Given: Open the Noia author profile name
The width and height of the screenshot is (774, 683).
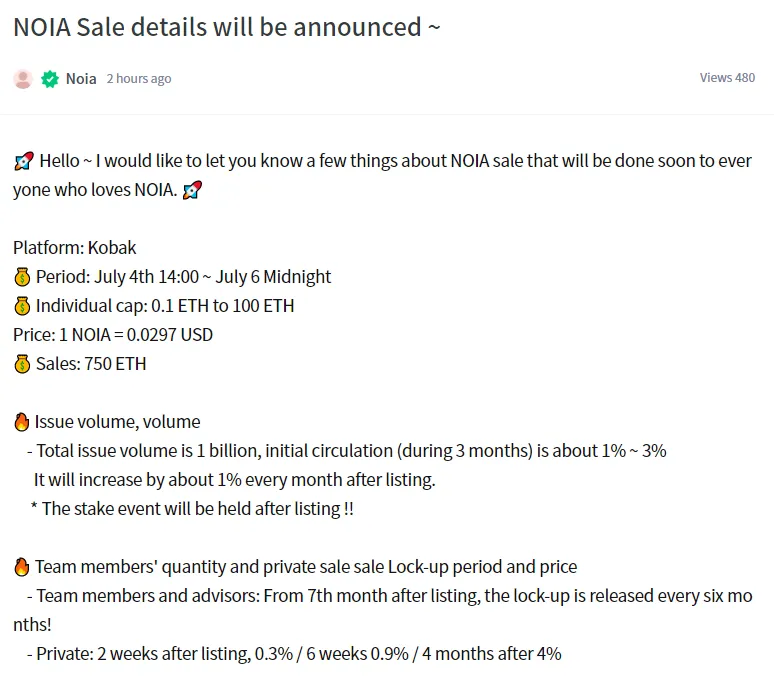Looking at the screenshot, I should coord(81,79).
